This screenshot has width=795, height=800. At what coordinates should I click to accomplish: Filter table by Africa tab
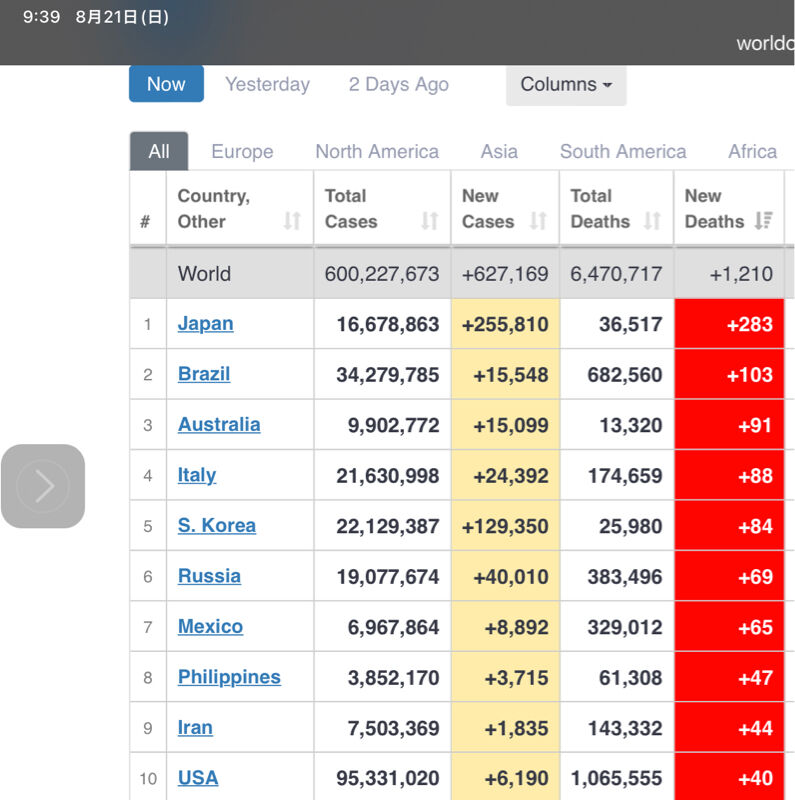tap(752, 152)
